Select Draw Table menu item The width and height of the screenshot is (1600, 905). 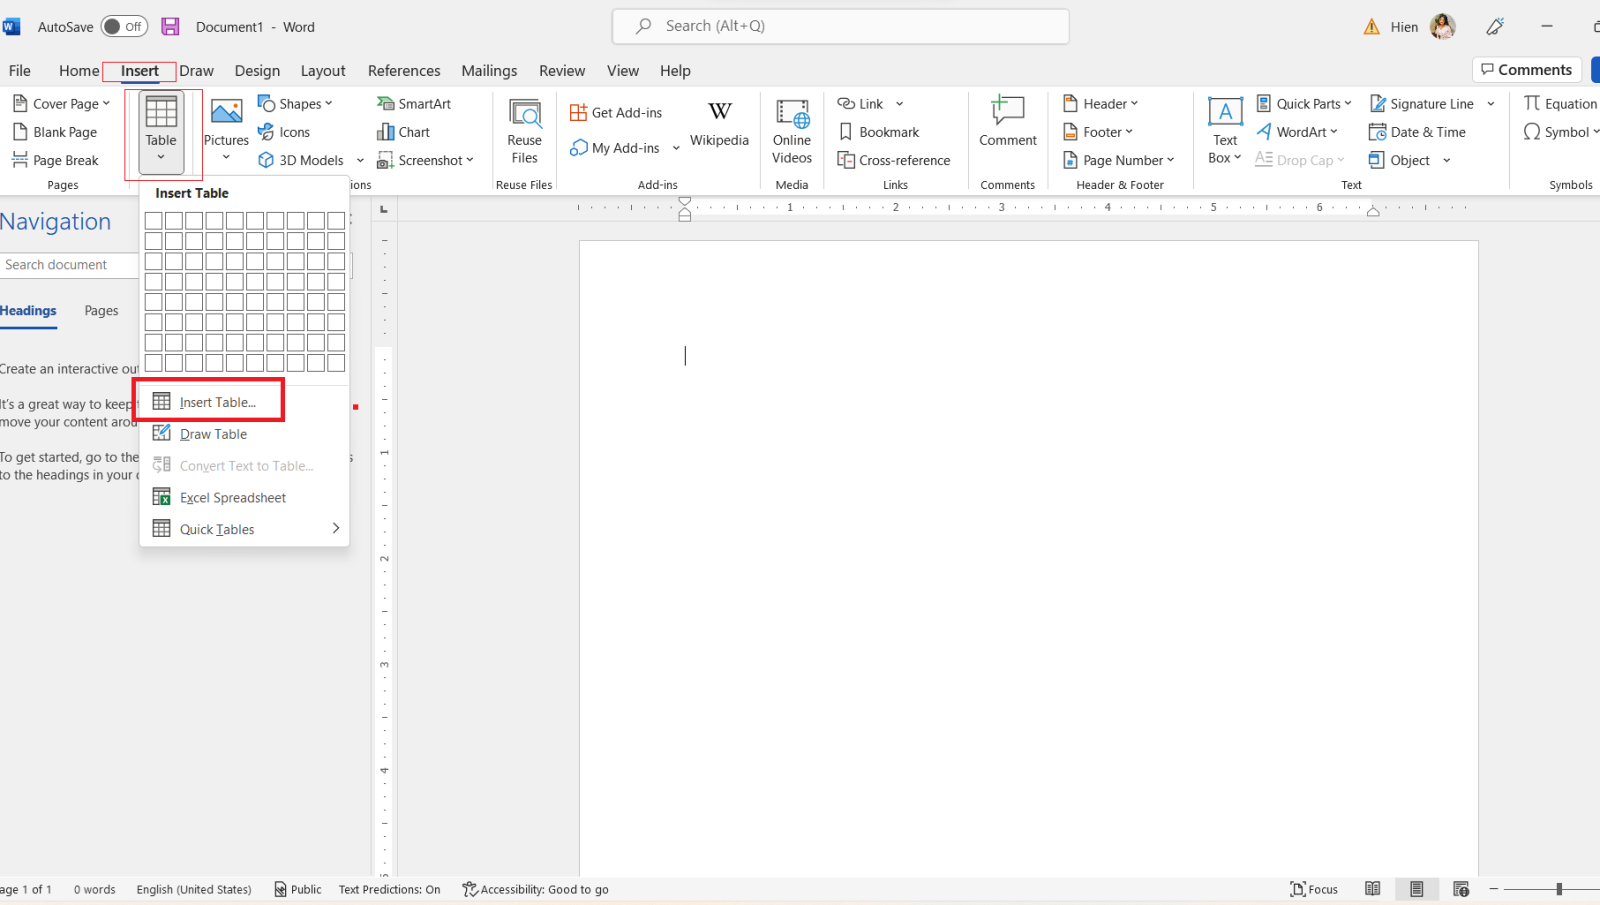click(x=244, y=434)
